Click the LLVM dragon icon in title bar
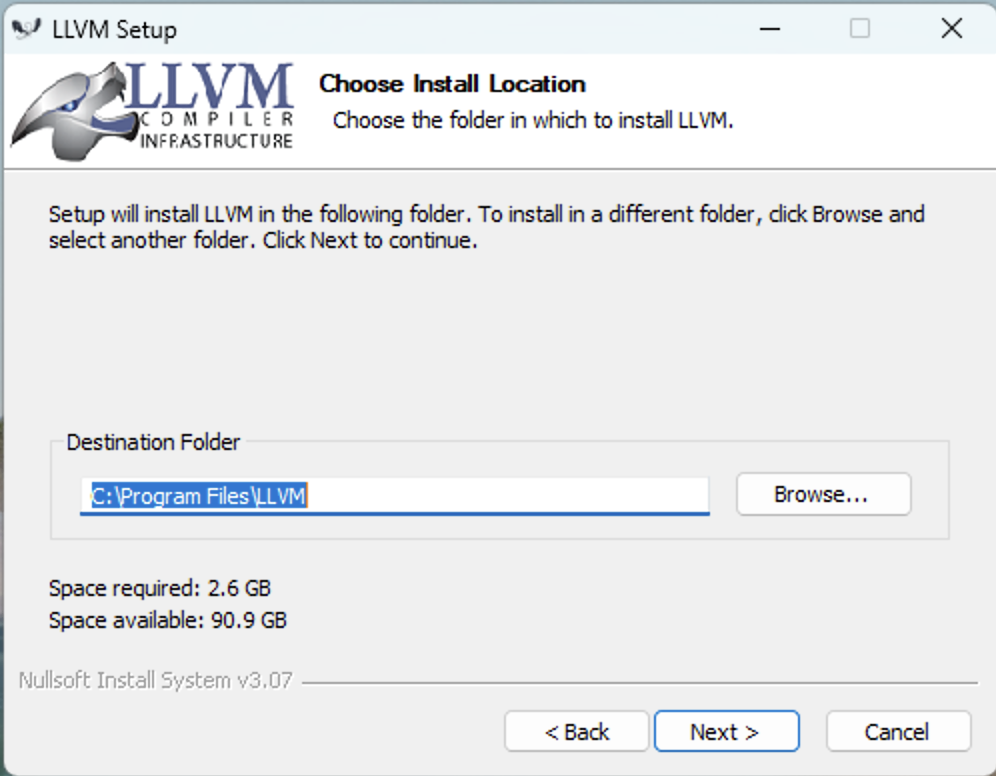Viewport: 996px width, 776px height. coord(26,29)
